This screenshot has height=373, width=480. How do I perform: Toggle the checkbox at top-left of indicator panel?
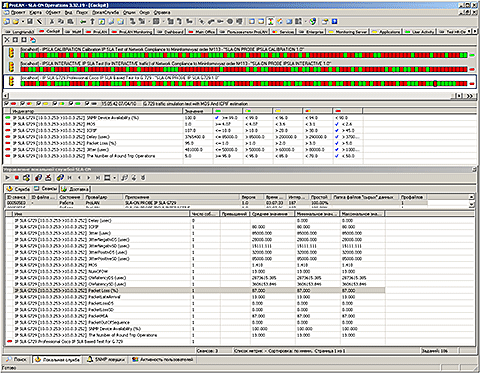(x=7, y=104)
